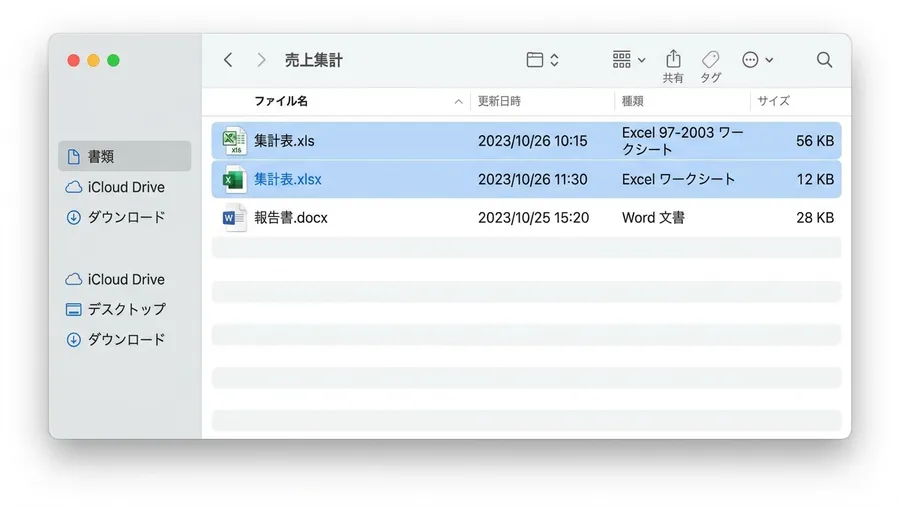This screenshot has height=506, width=900.
Task: Minimize the window with yellow button
Action: (x=94, y=60)
